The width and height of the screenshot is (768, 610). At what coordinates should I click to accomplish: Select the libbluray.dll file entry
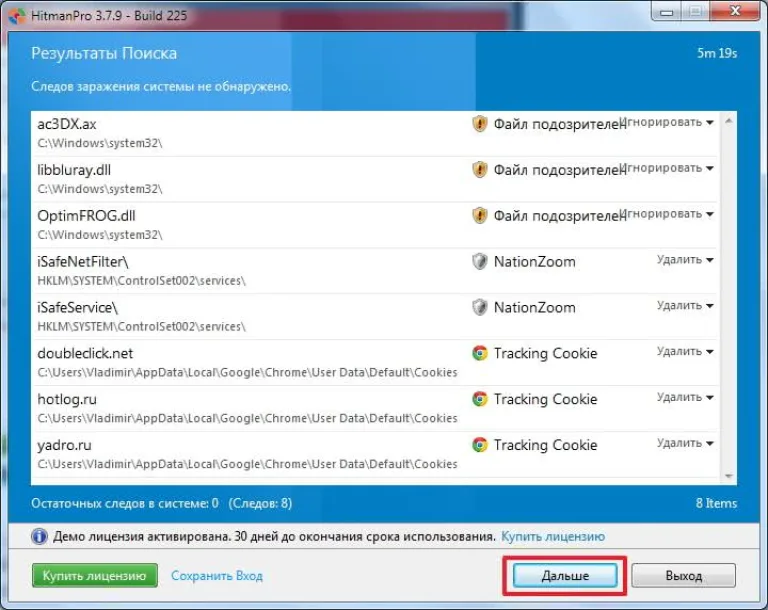[x=375, y=179]
